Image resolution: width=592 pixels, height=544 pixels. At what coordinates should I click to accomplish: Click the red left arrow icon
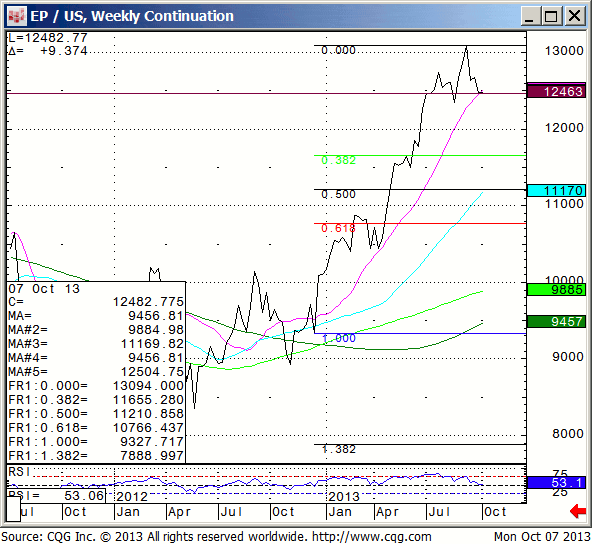[x=578, y=512]
